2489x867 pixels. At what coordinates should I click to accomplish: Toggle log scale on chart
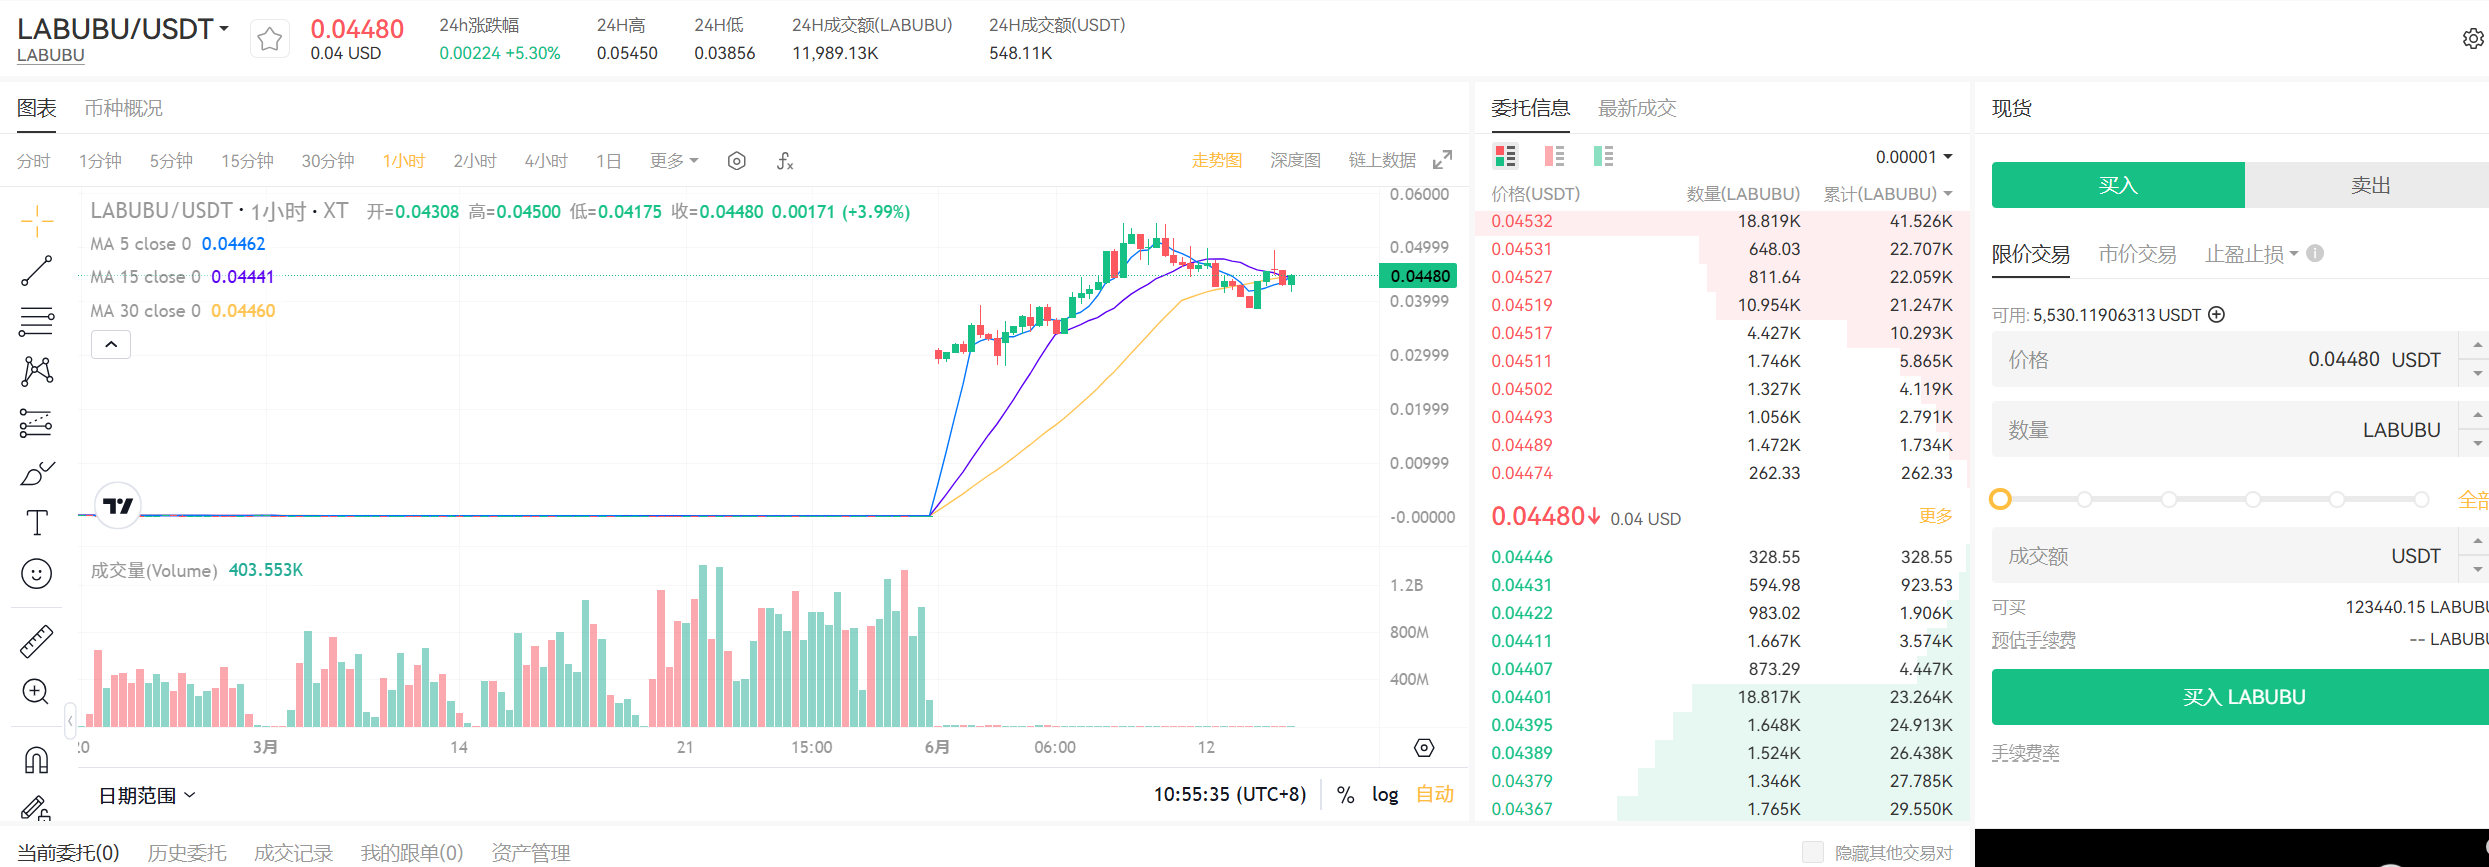click(x=1385, y=794)
